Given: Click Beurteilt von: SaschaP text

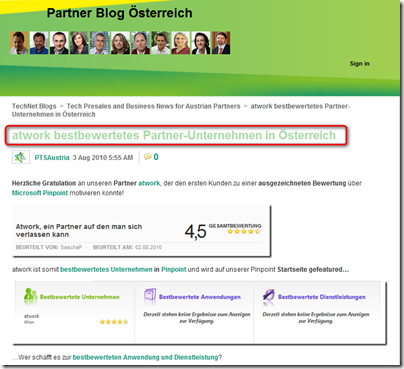Looking at the screenshot, I should 49,247.
